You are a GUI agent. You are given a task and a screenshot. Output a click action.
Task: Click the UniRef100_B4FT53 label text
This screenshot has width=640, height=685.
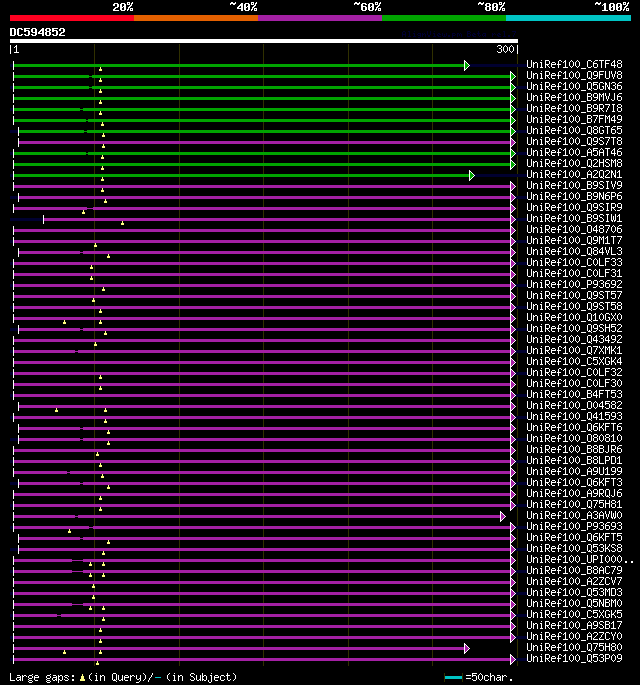(x=574, y=394)
